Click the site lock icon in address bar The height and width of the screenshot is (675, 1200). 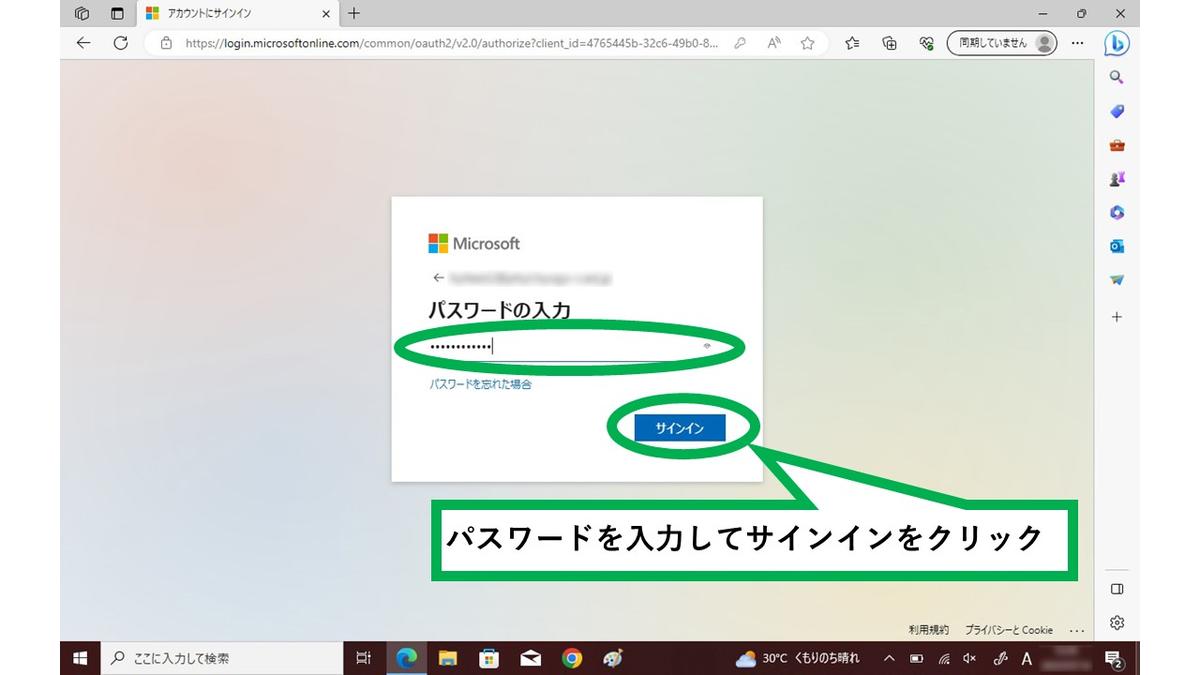(x=165, y=43)
